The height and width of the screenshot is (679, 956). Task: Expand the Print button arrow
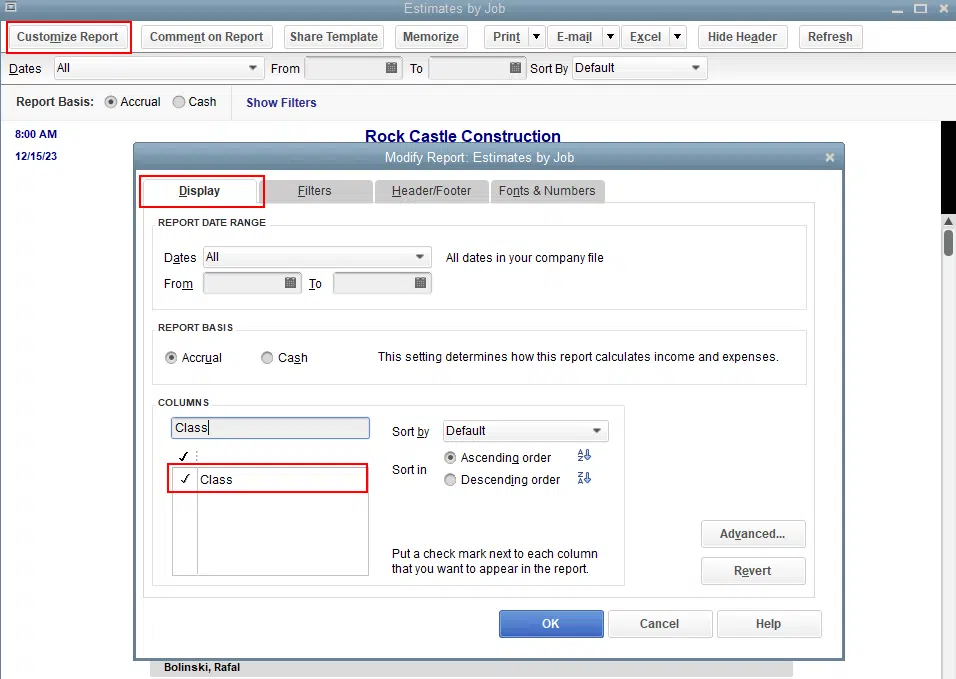point(537,37)
